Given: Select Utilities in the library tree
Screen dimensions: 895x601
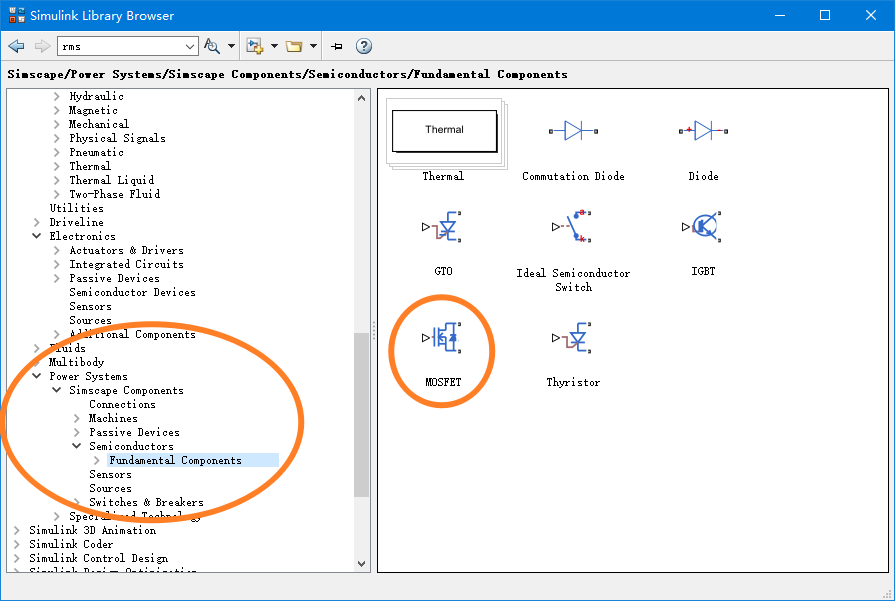Looking at the screenshot, I should click(76, 208).
